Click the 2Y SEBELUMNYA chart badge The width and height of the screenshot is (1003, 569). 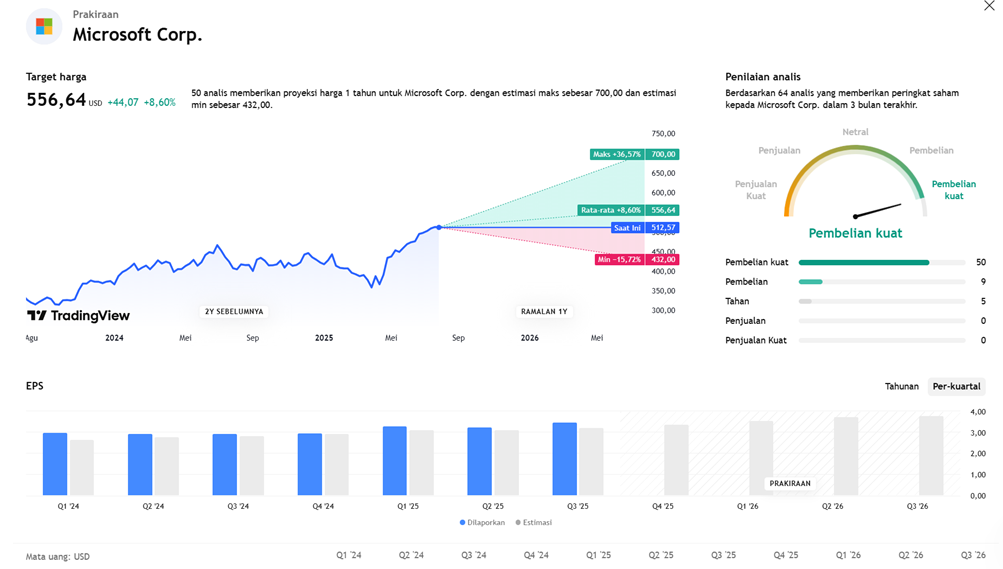click(x=234, y=311)
